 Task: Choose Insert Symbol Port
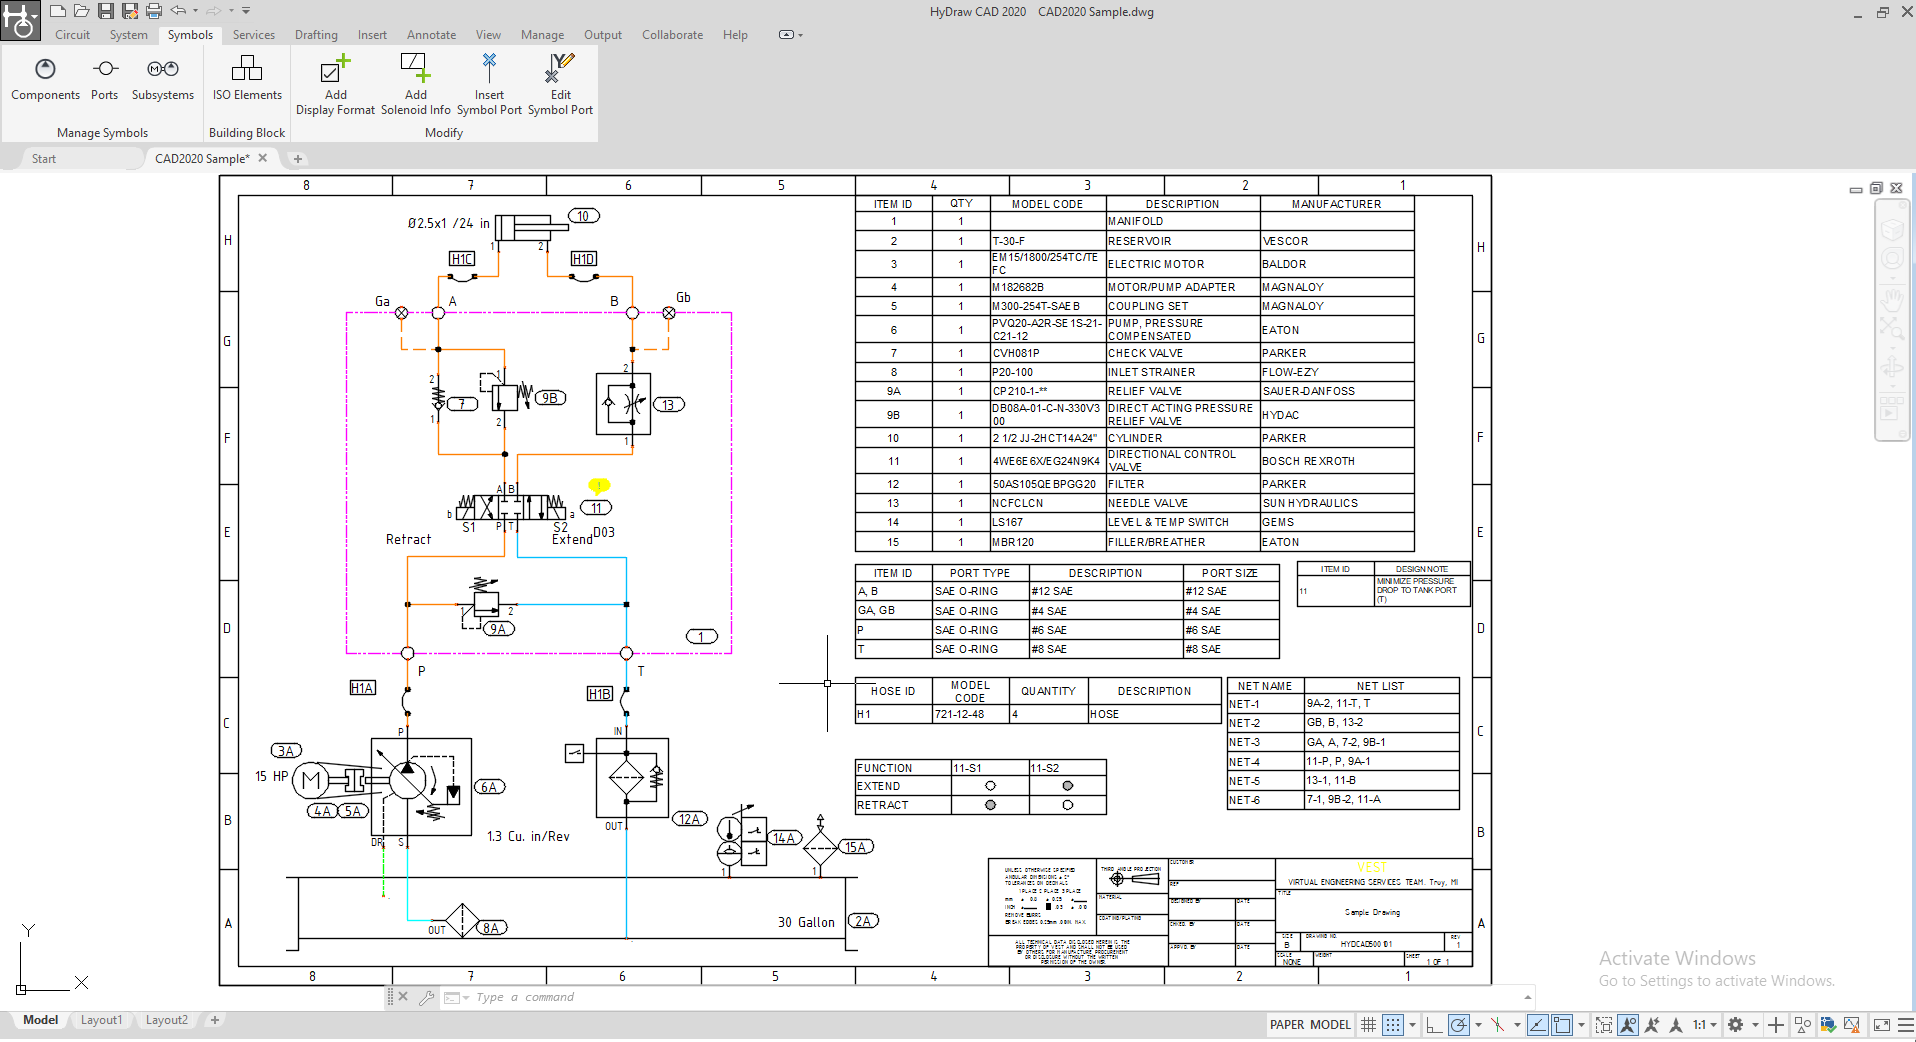tap(489, 86)
